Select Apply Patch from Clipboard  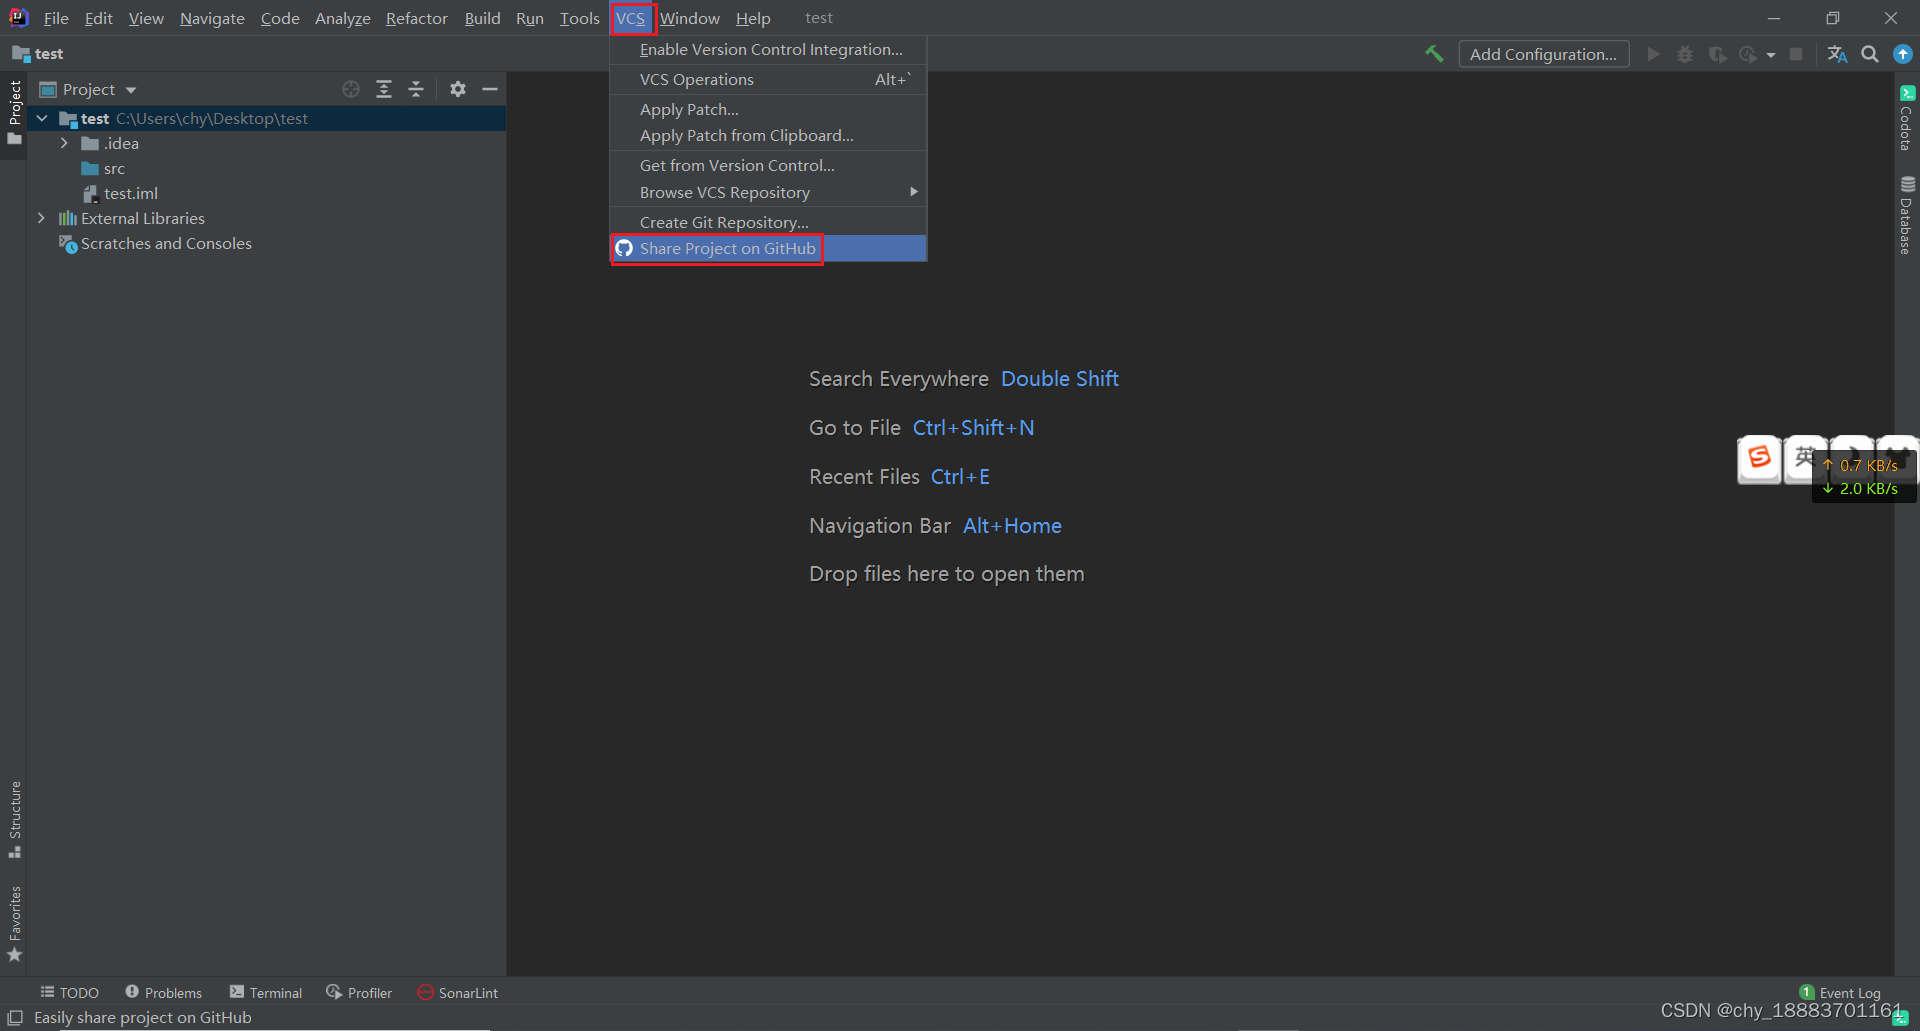[746, 135]
